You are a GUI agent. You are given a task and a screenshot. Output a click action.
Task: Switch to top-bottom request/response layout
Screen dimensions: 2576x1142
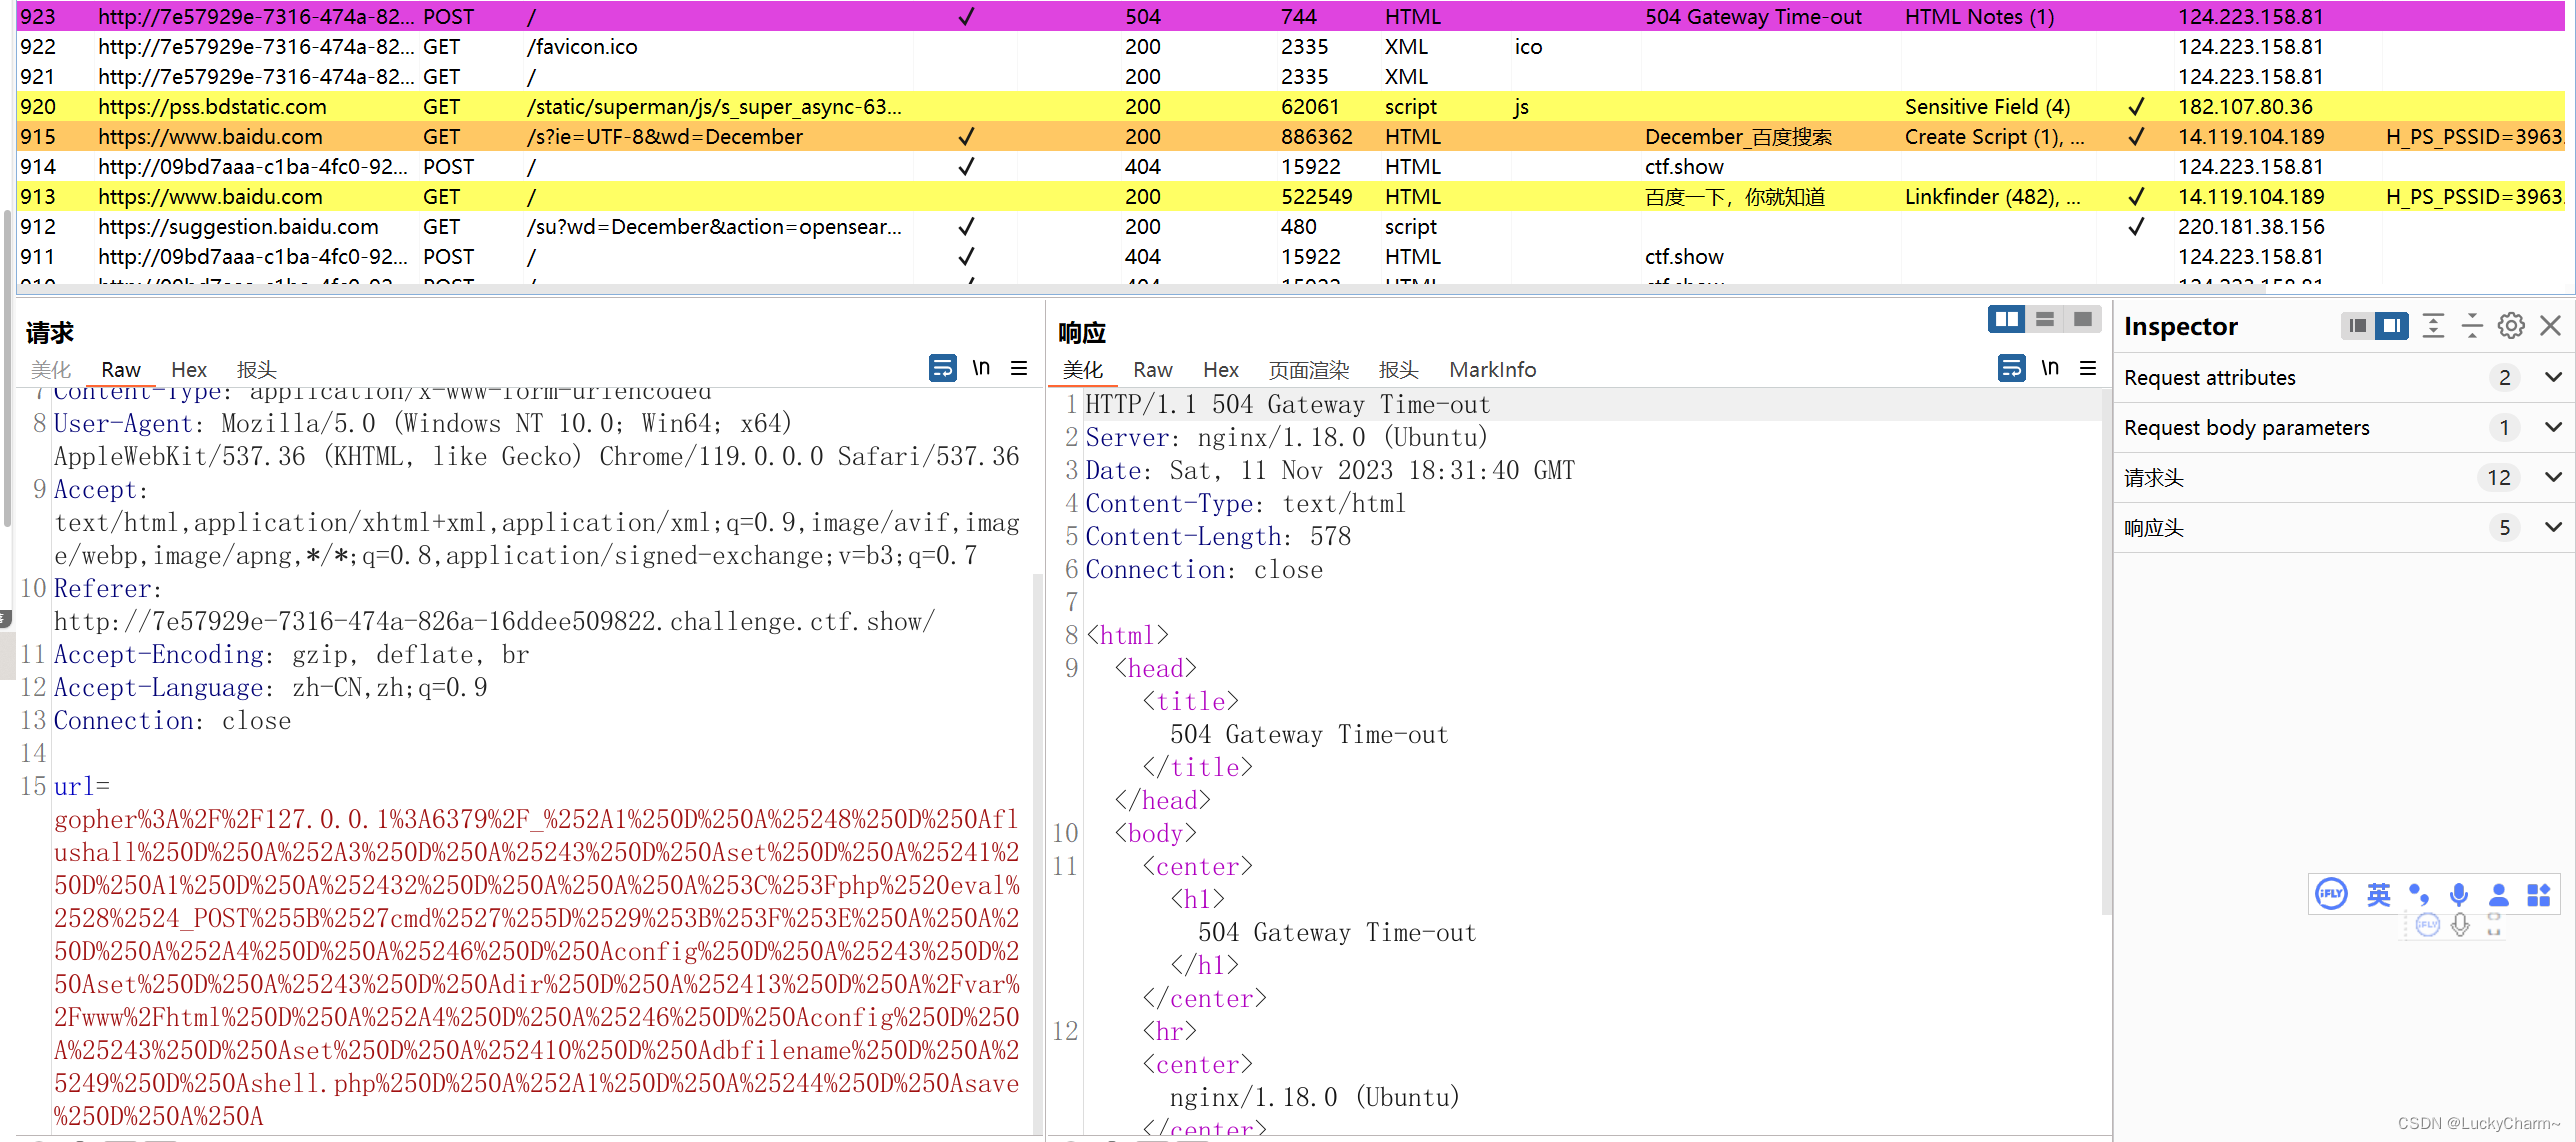(2044, 319)
